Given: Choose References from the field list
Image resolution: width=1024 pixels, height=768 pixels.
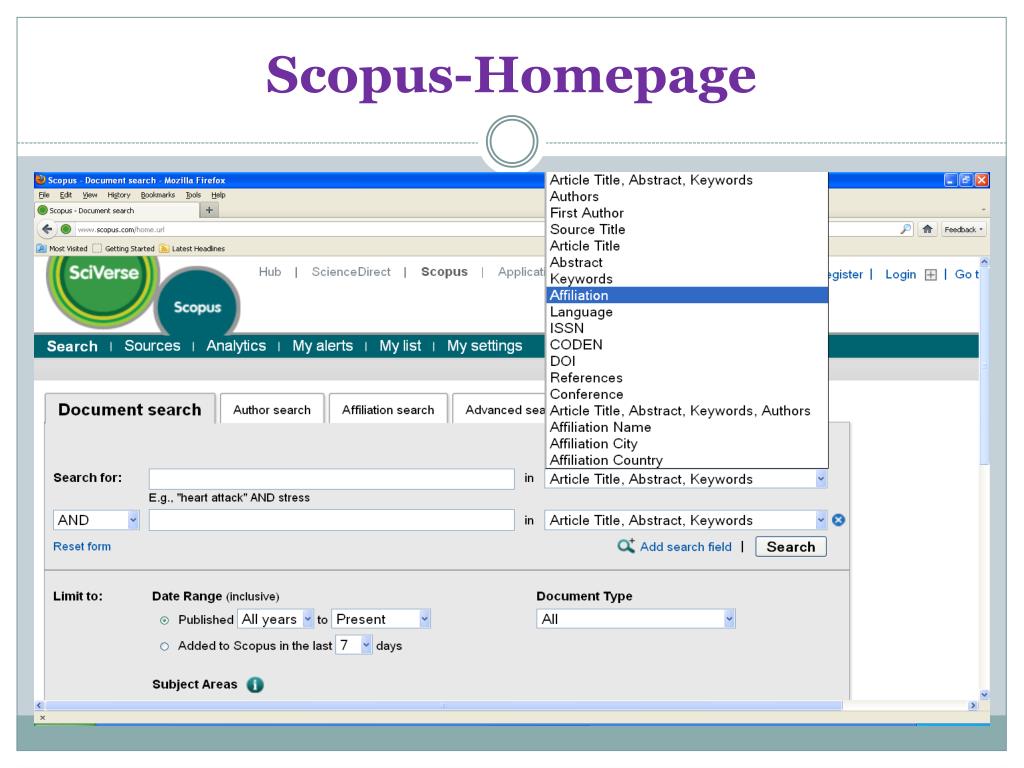Looking at the screenshot, I should [687, 378].
